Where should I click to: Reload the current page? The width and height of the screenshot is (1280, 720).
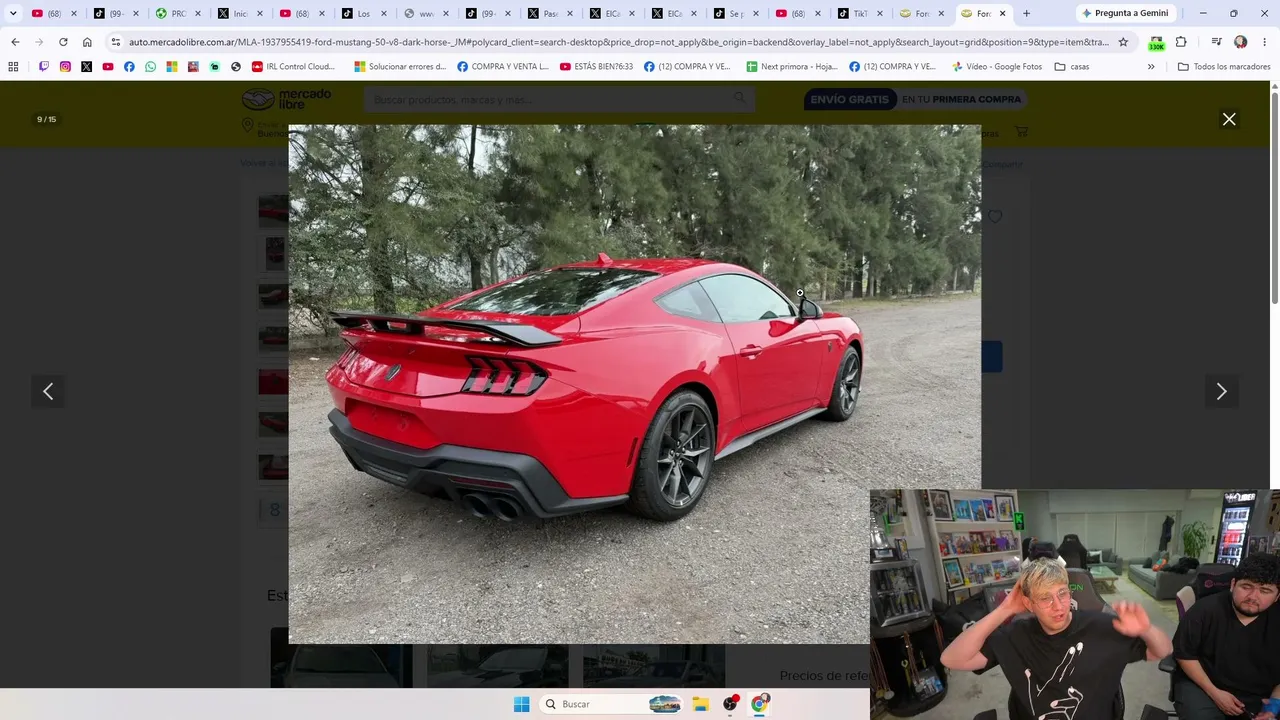click(63, 42)
